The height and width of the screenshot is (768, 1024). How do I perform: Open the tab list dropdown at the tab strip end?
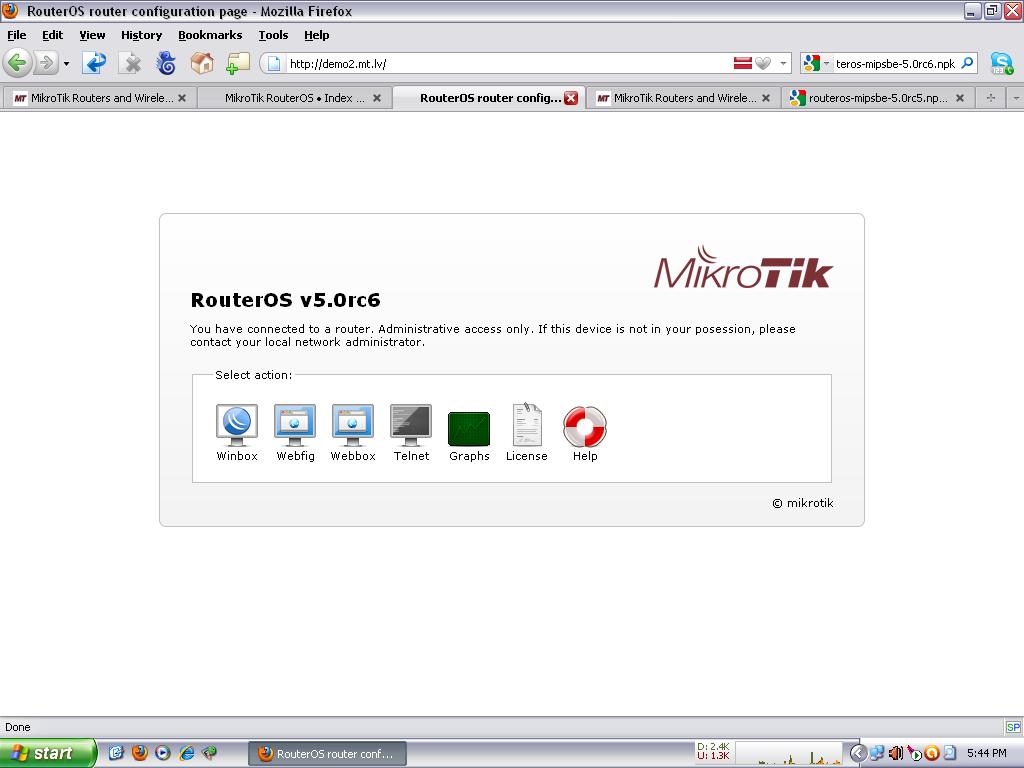pos(1016,98)
